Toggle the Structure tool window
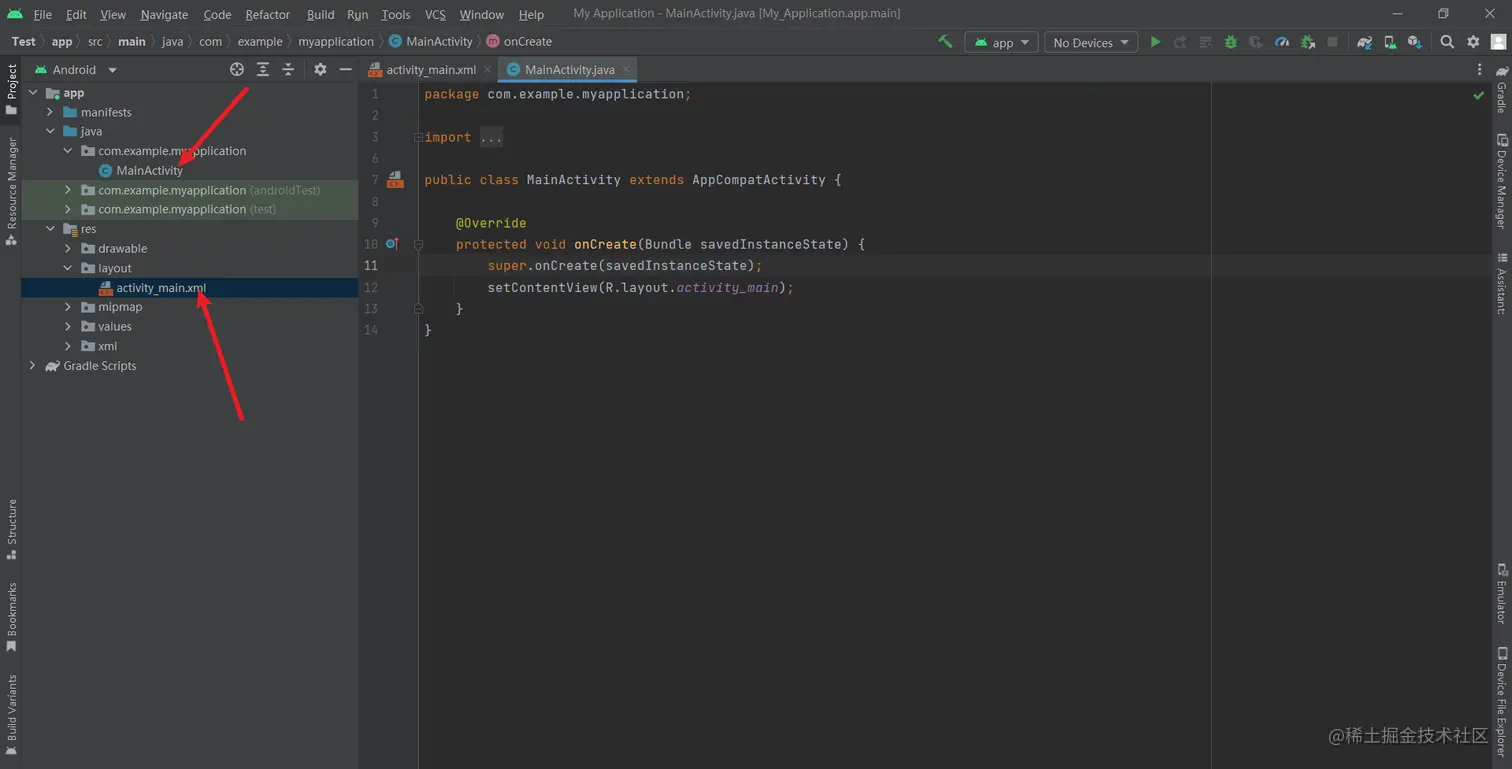This screenshot has width=1512, height=769. click(11, 529)
